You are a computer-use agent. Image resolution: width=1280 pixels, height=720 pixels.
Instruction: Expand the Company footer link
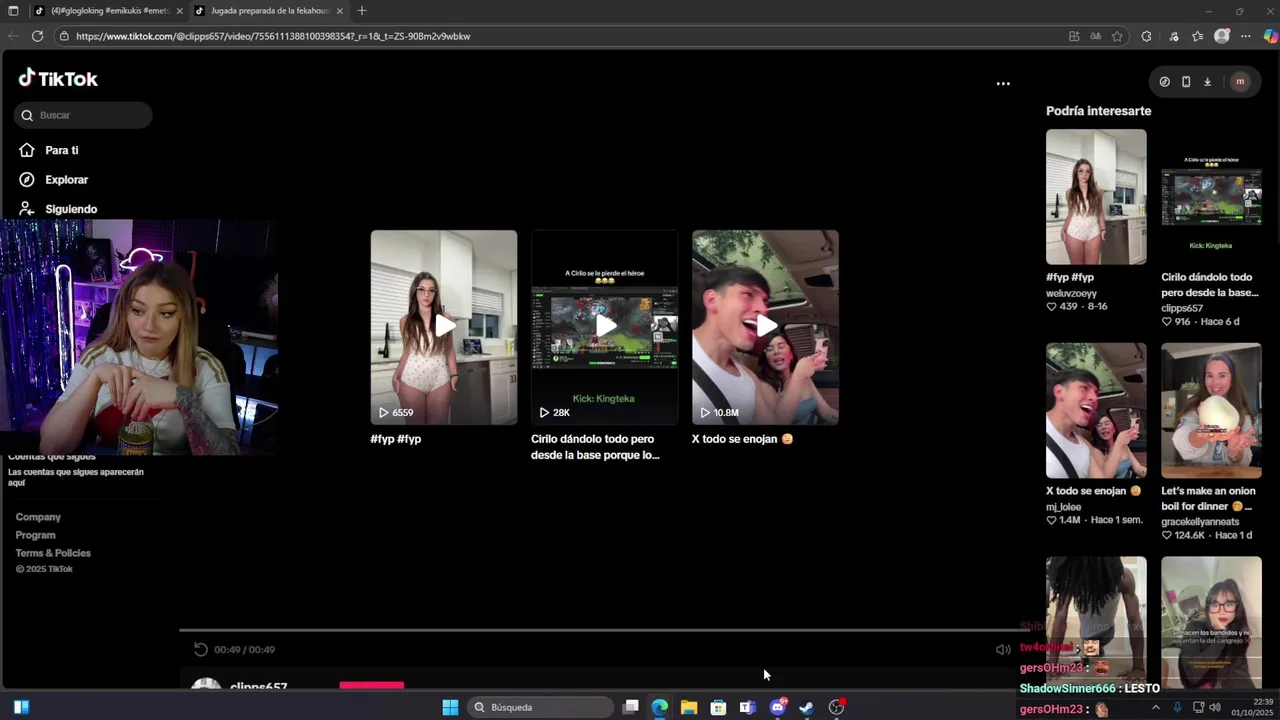tap(38, 517)
